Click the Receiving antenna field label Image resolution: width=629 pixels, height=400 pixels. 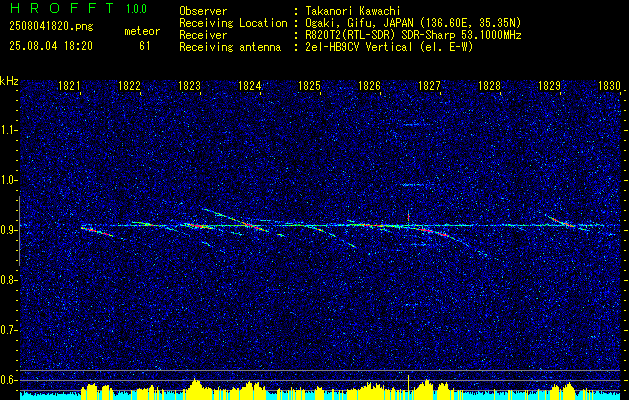(230, 47)
